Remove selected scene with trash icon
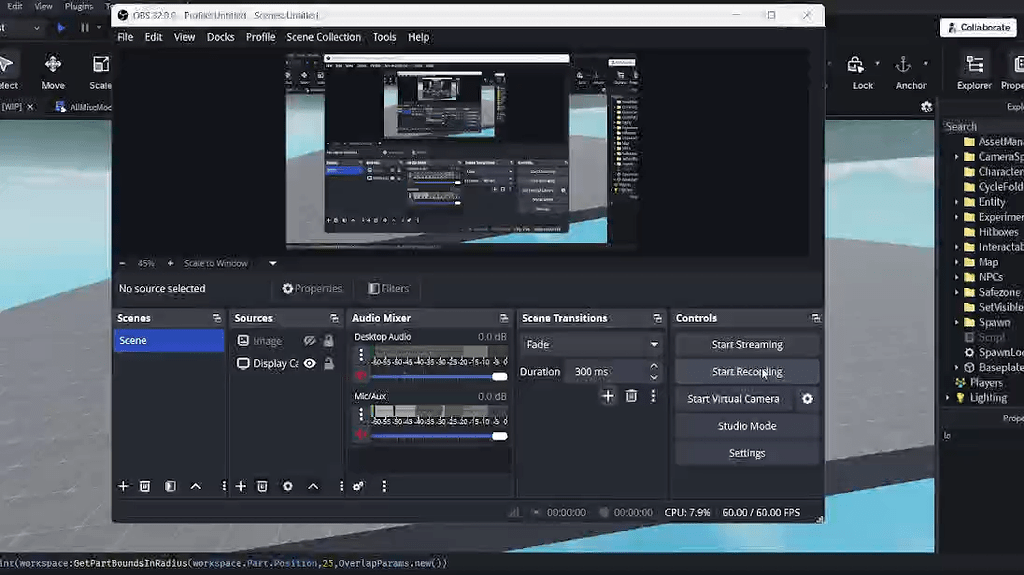This screenshot has height=575, width=1024. [x=145, y=486]
